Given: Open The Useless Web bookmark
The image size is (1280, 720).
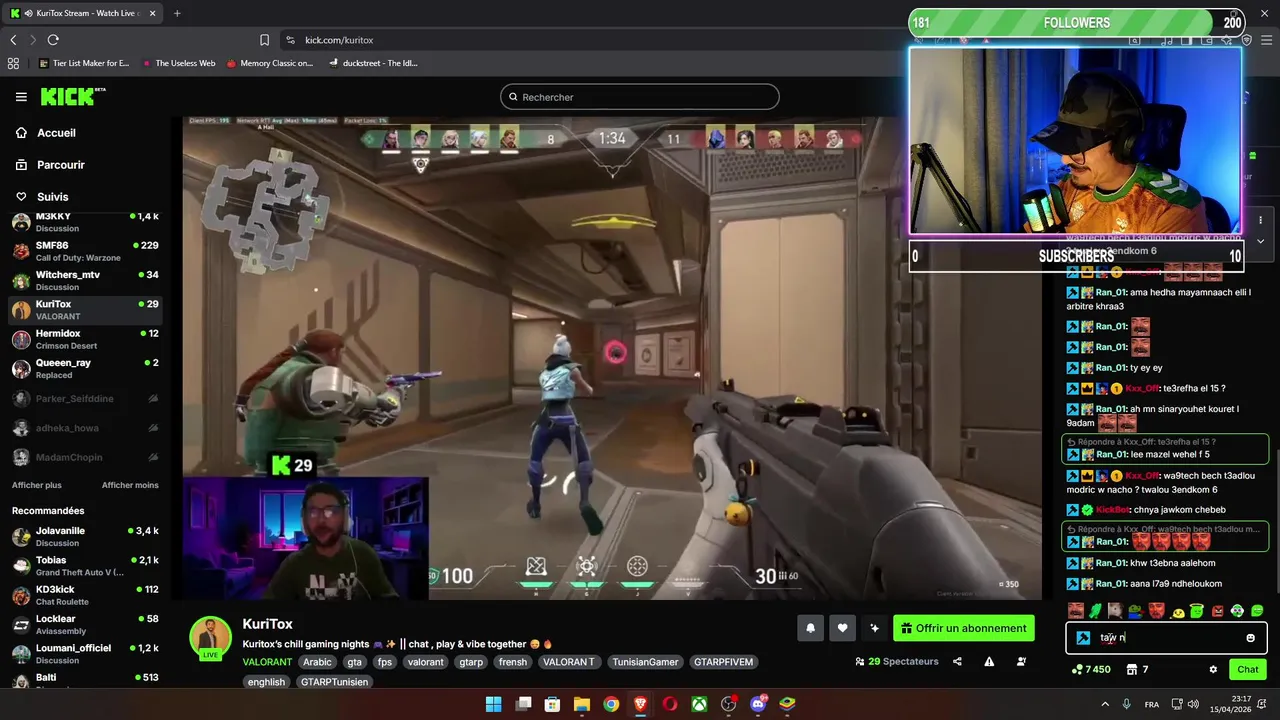Looking at the screenshot, I should 178,63.
